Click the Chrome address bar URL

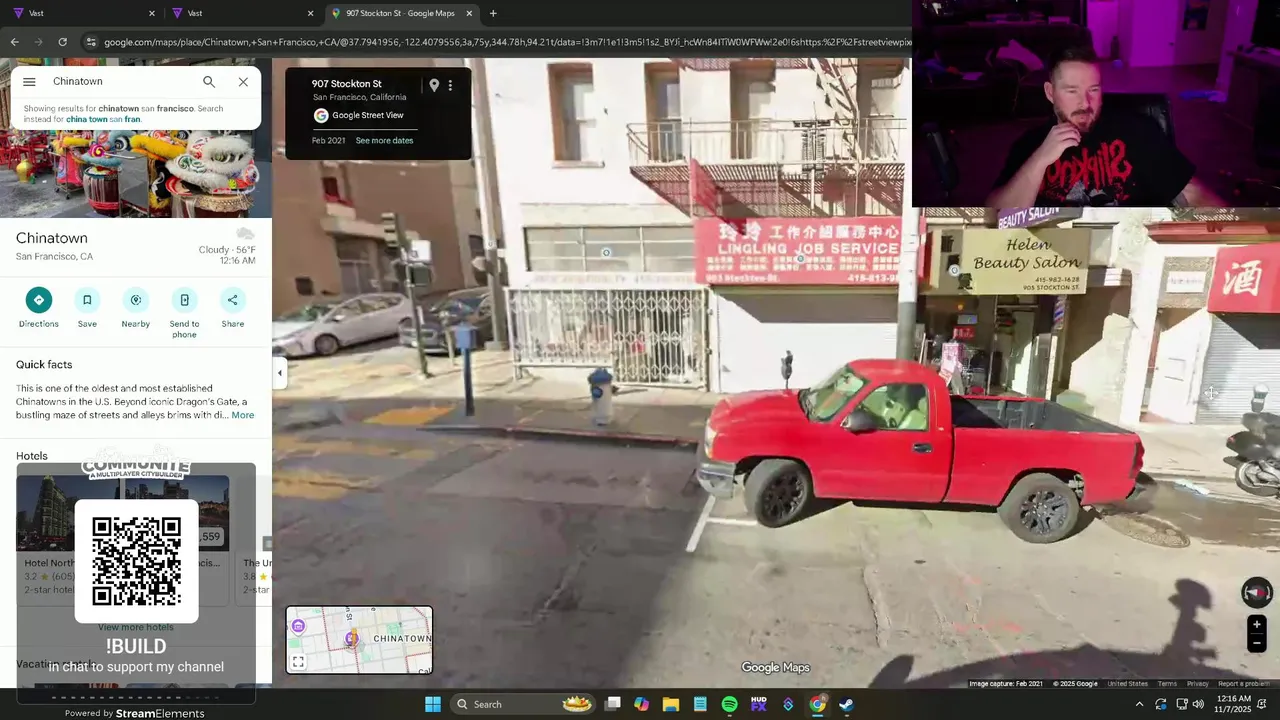[x=507, y=42]
